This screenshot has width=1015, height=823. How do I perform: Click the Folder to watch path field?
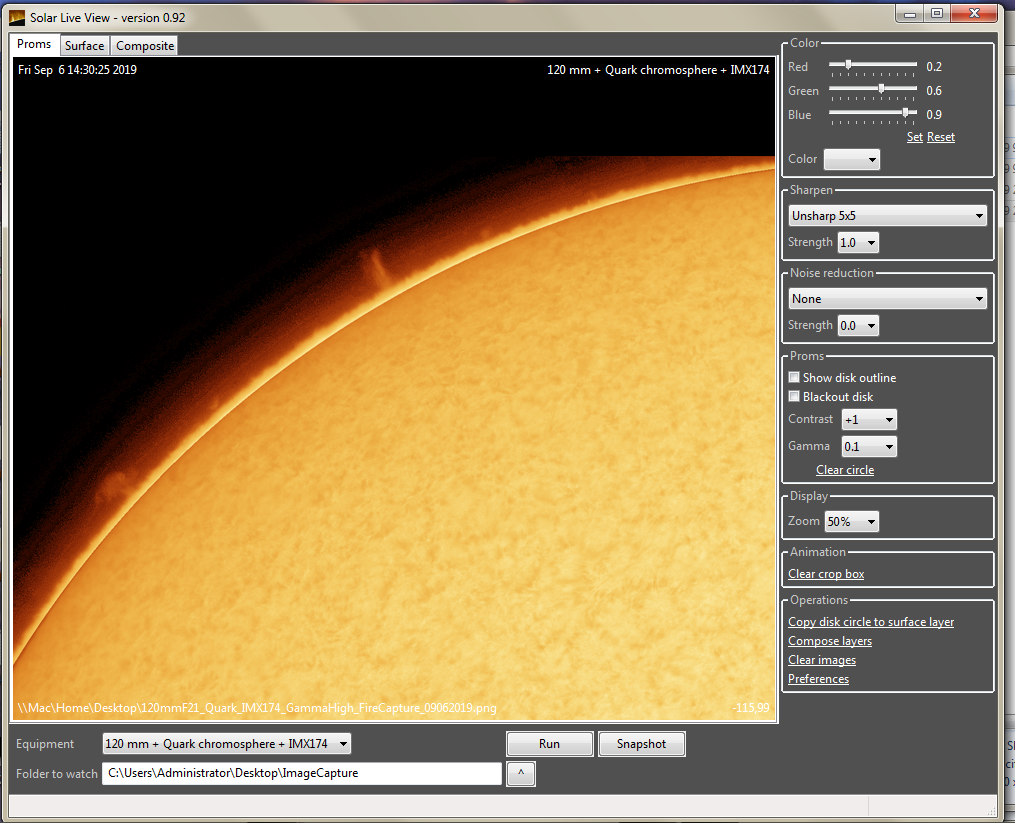coord(302,773)
